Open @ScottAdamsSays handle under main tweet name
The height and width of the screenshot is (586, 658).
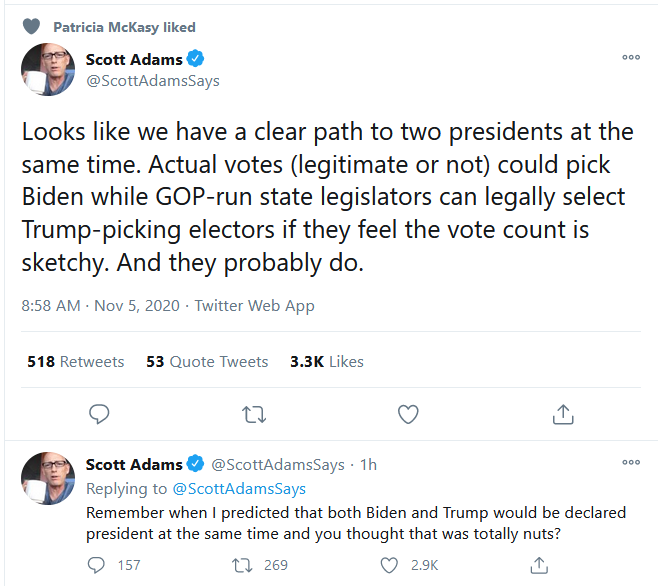[152, 80]
